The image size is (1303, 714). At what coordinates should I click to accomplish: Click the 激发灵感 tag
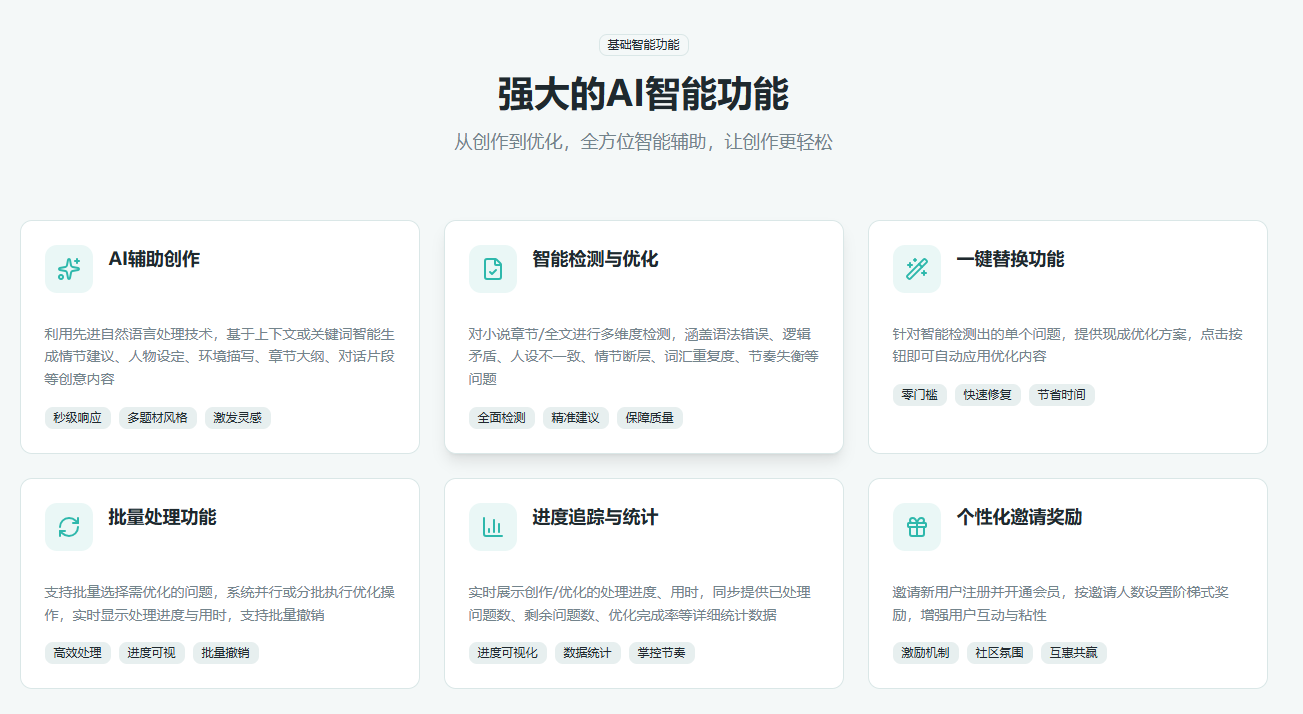coord(237,417)
